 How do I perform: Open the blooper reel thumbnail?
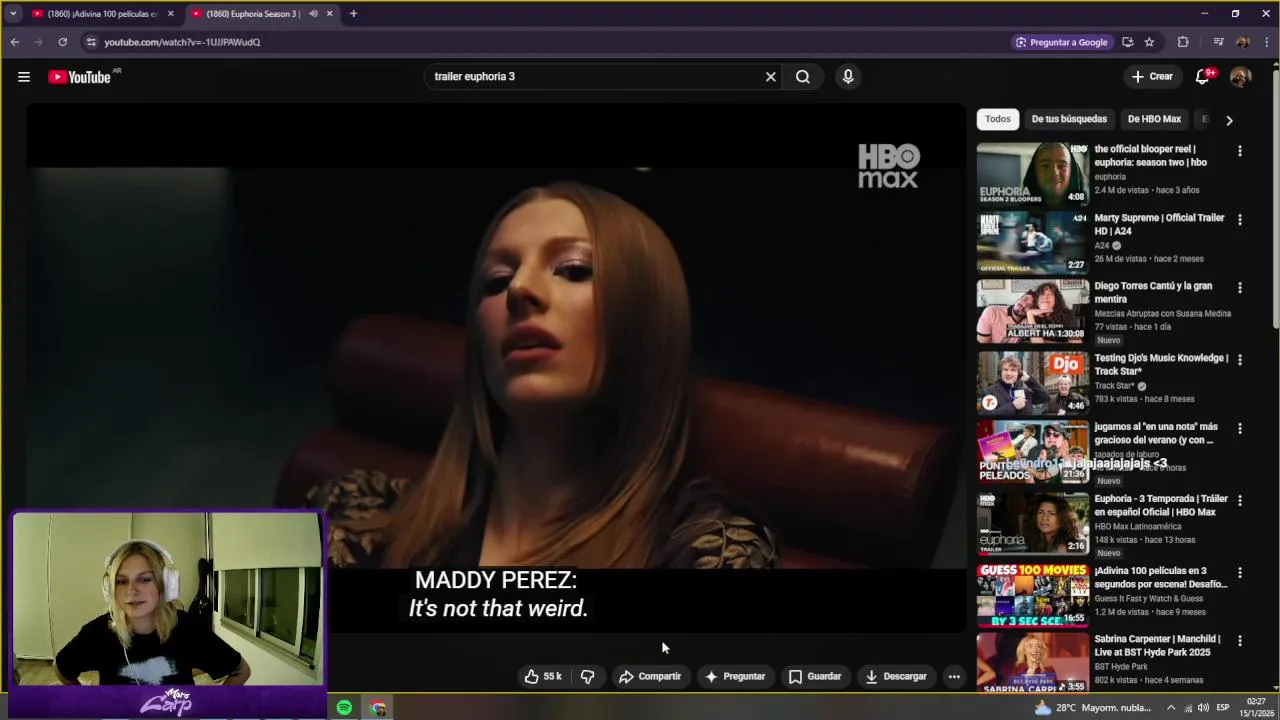1032,174
